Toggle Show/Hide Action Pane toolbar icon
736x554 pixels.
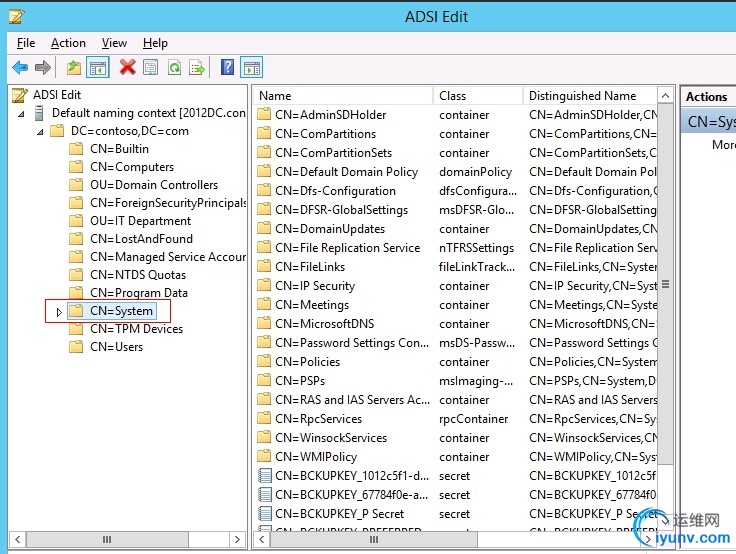(252, 68)
